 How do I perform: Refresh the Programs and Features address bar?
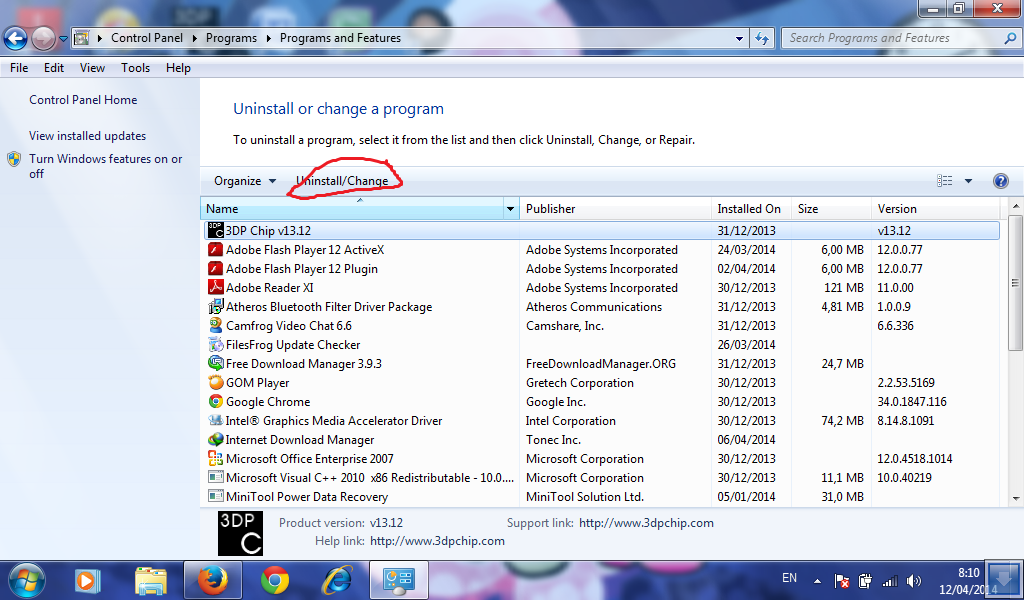pos(761,38)
